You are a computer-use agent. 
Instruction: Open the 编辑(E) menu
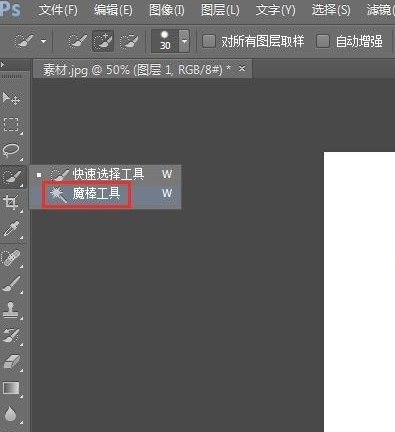coord(113,10)
